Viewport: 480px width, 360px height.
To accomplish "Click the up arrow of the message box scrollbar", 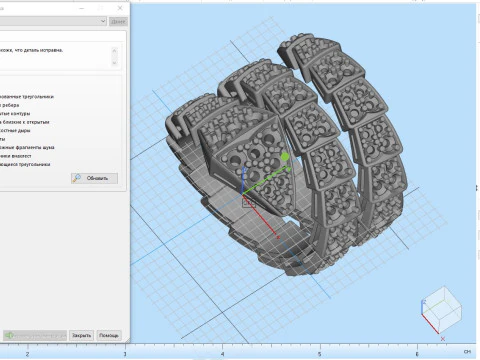I will (114, 51).
